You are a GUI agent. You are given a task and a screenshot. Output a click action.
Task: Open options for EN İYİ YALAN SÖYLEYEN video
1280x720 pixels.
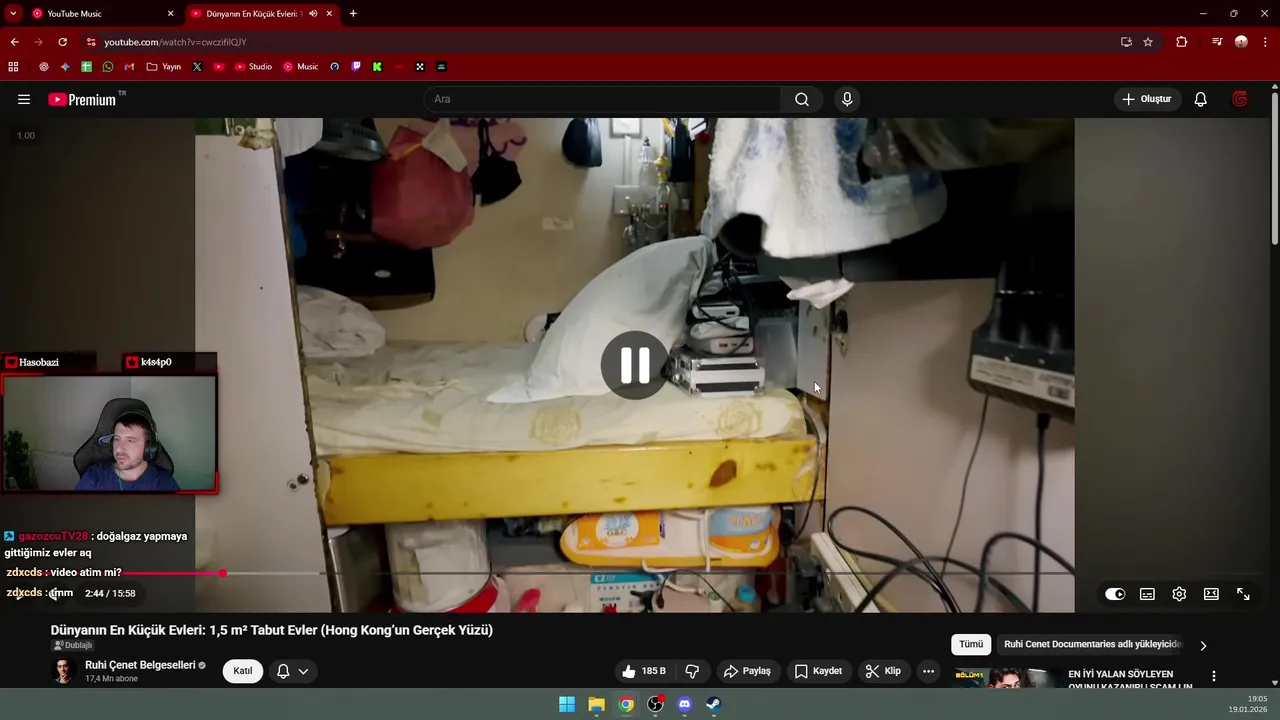point(1214,677)
